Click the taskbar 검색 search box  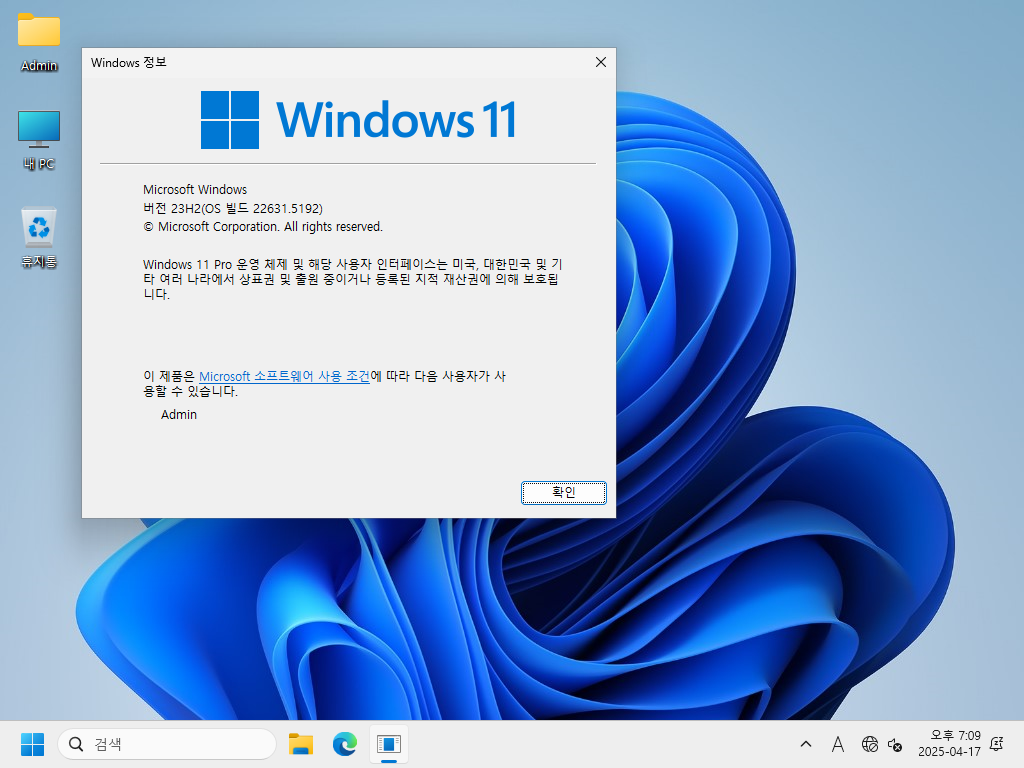click(167, 744)
